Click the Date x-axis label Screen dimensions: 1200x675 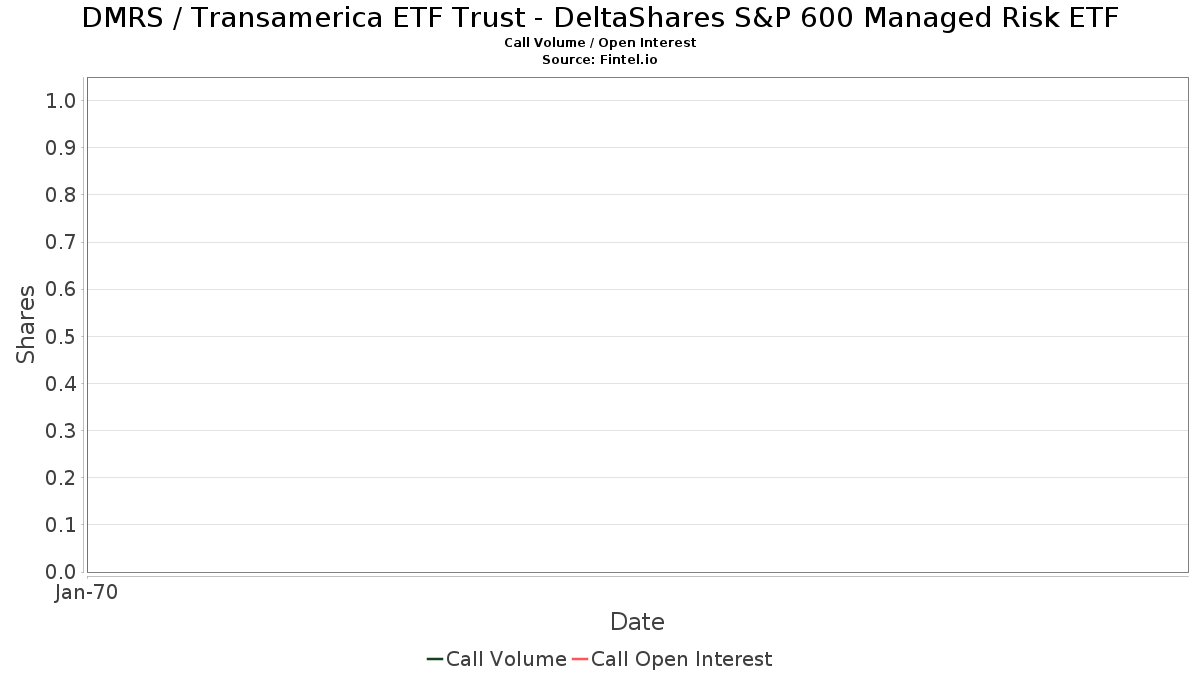pyautogui.click(x=637, y=622)
